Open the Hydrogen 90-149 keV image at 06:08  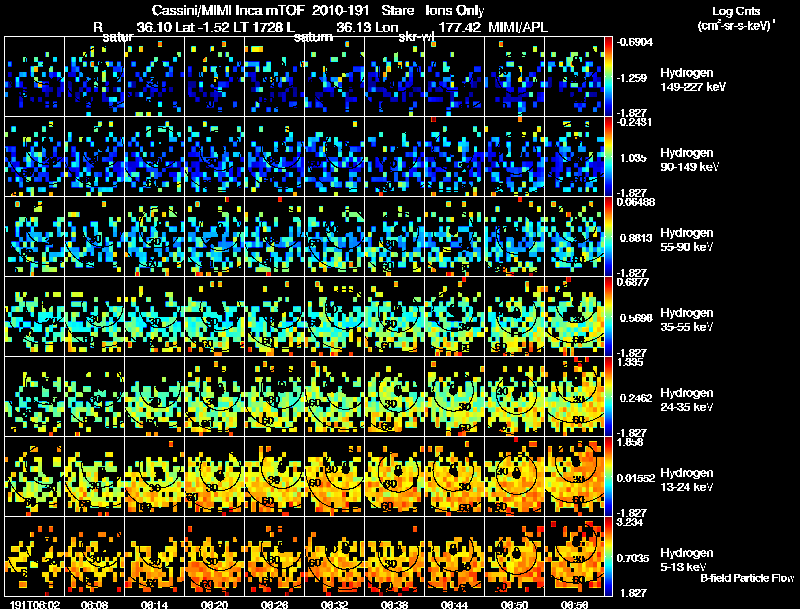[x=94, y=156]
